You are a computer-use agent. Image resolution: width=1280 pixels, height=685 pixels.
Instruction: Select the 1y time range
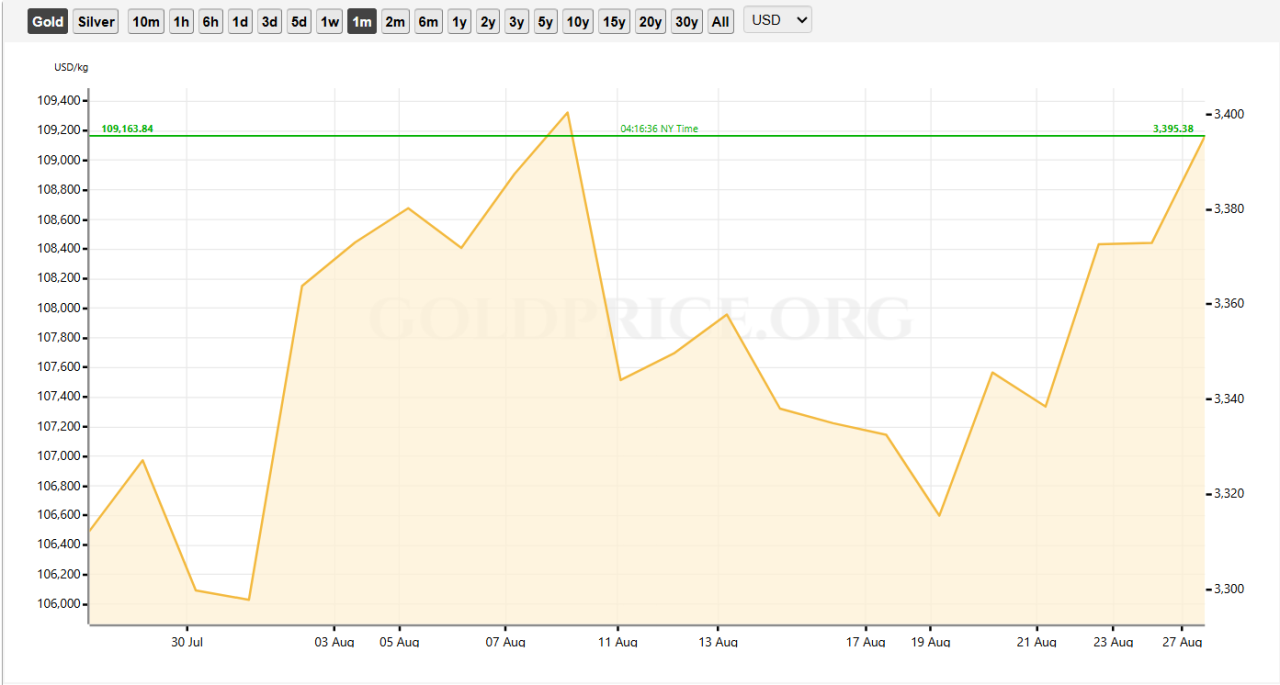(459, 21)
